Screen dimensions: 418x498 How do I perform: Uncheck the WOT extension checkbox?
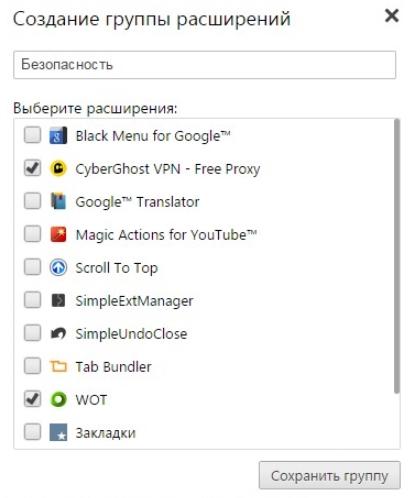pyautogui.click(x=32, y=399)
